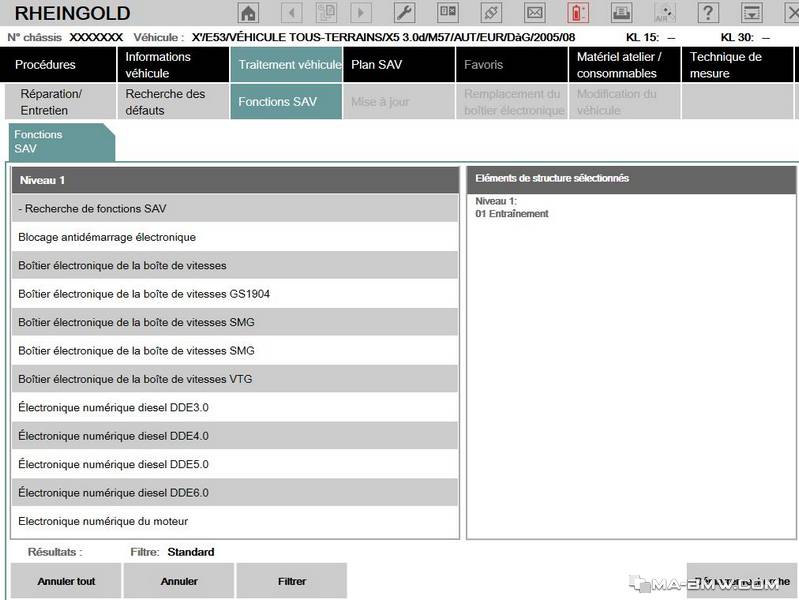Click the N° châssis XXXXXXX value
This screenshot has height=600, width=799.
pyautogui.click(x=96, y=37)
